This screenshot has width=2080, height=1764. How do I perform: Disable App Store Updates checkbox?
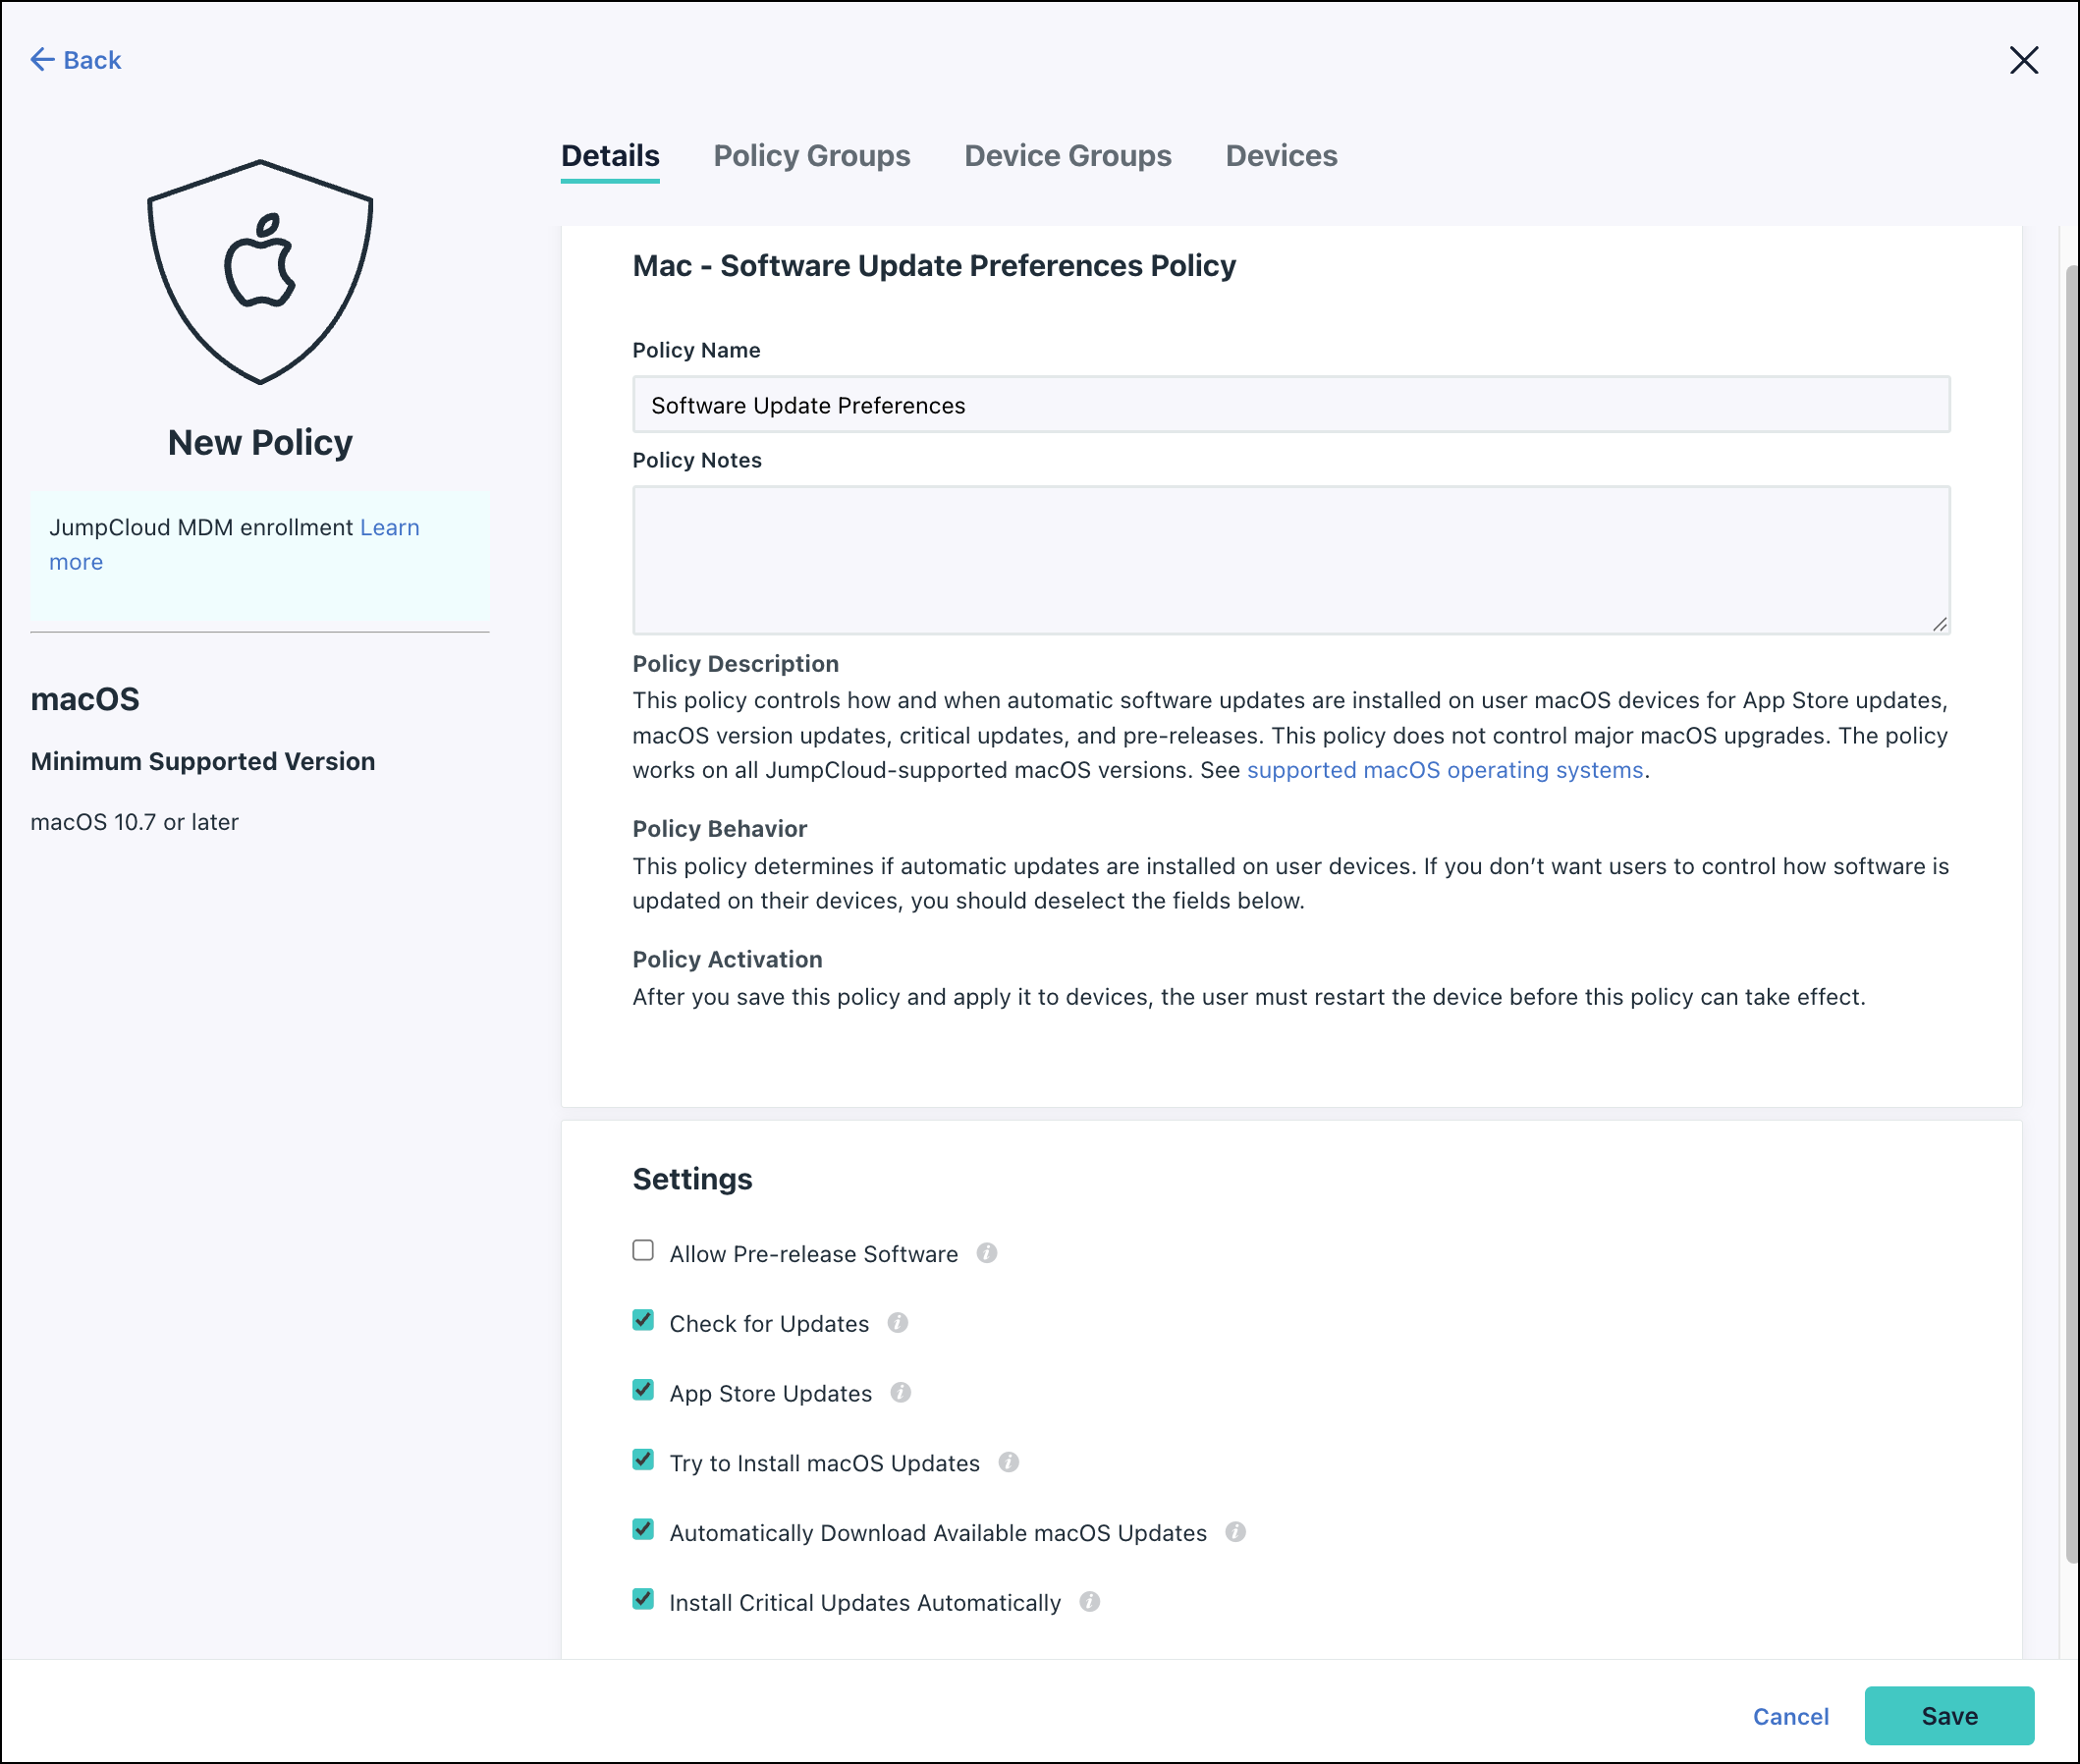tap(643, 1391)
